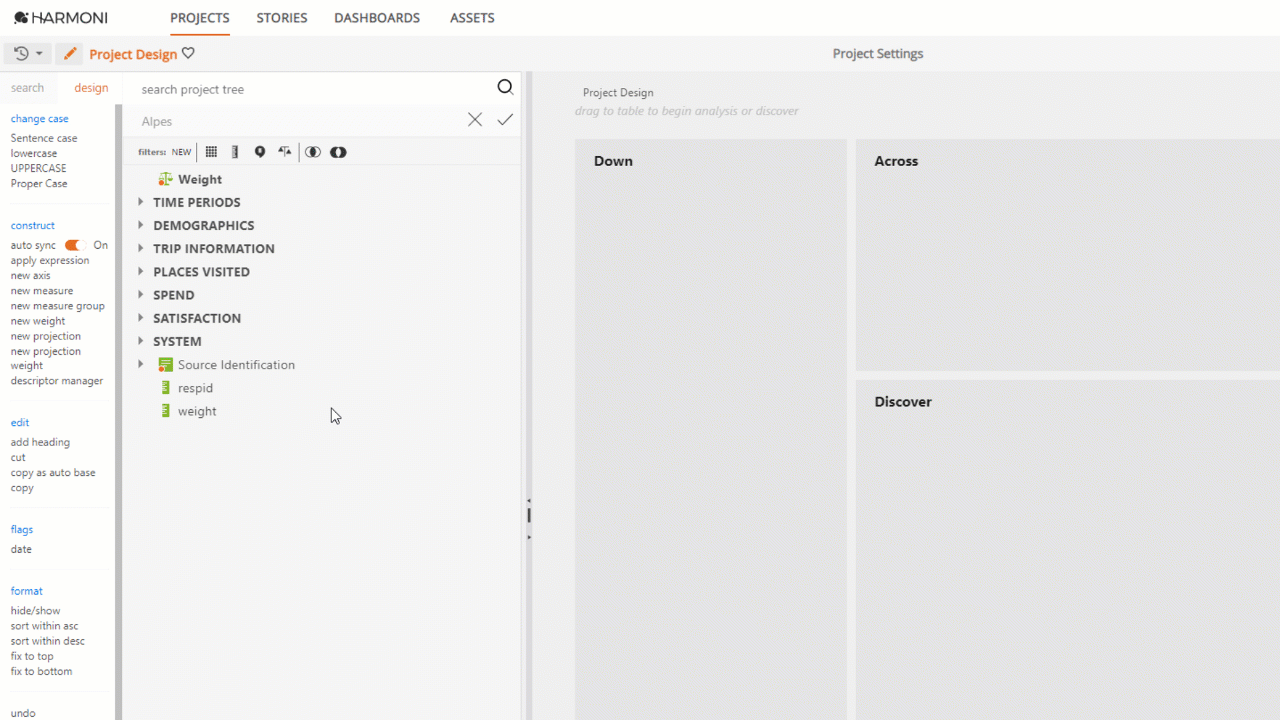This screenshot has height=720, width=1280.
Task: Click the Alpes name field
Action: (300, 121)
